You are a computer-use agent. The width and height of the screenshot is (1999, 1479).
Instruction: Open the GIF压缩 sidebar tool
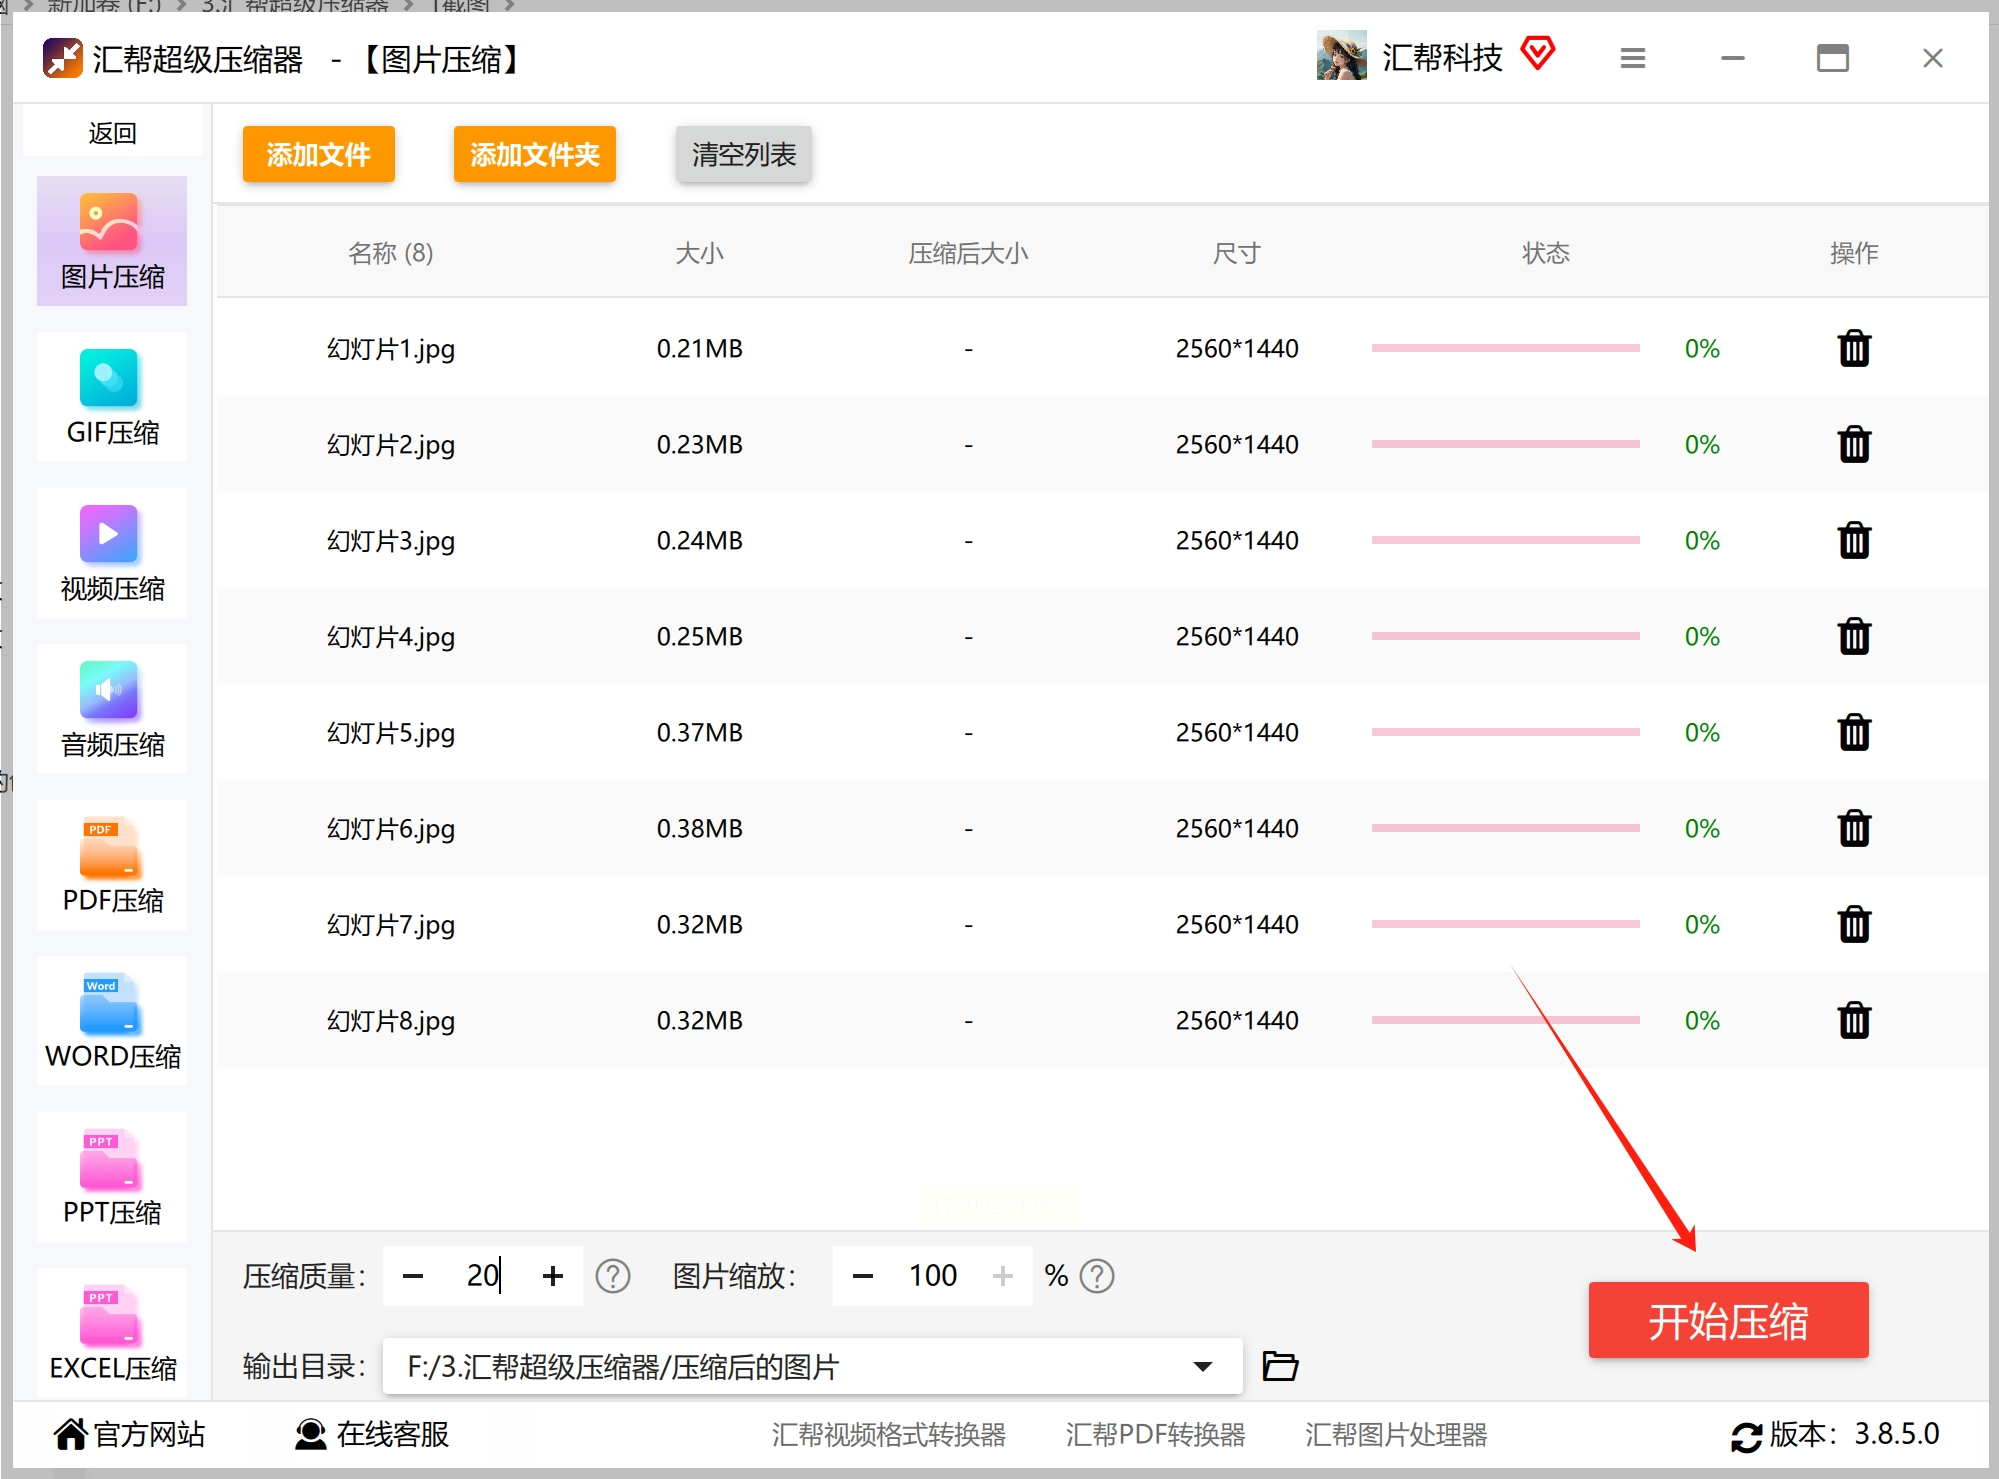(x=112, y=398)
